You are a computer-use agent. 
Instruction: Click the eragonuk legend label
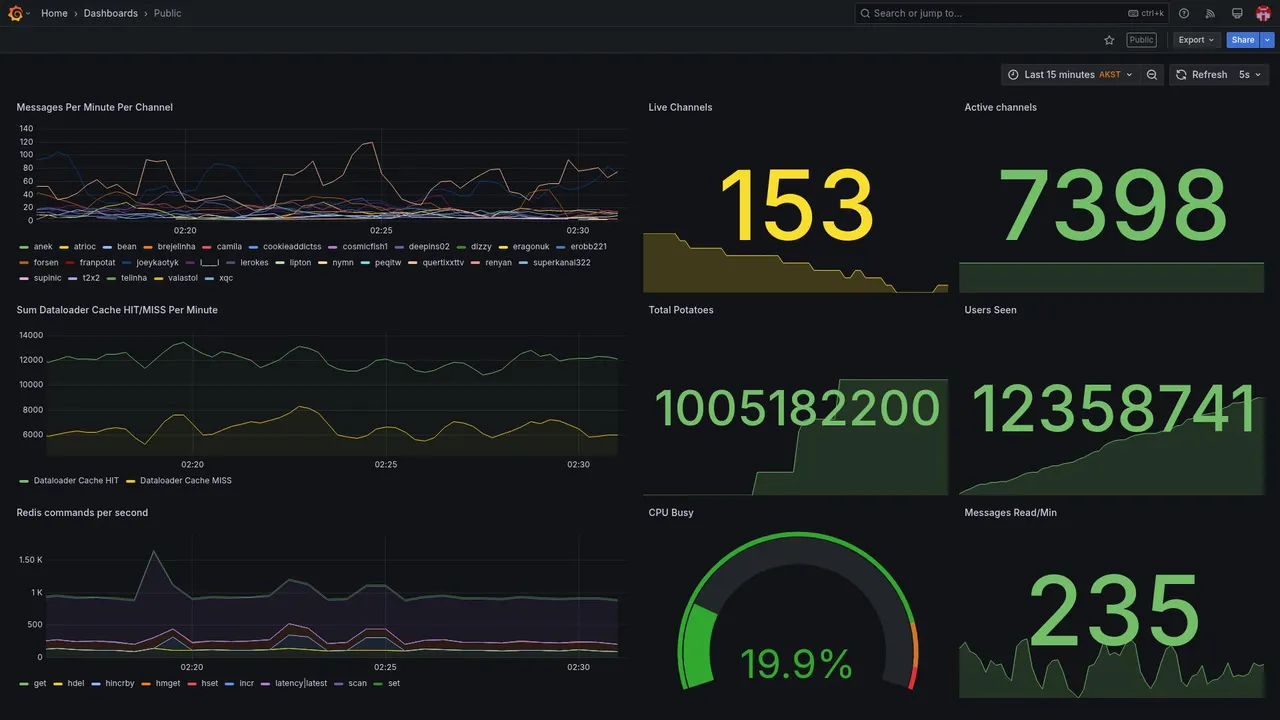coord(532,246)
